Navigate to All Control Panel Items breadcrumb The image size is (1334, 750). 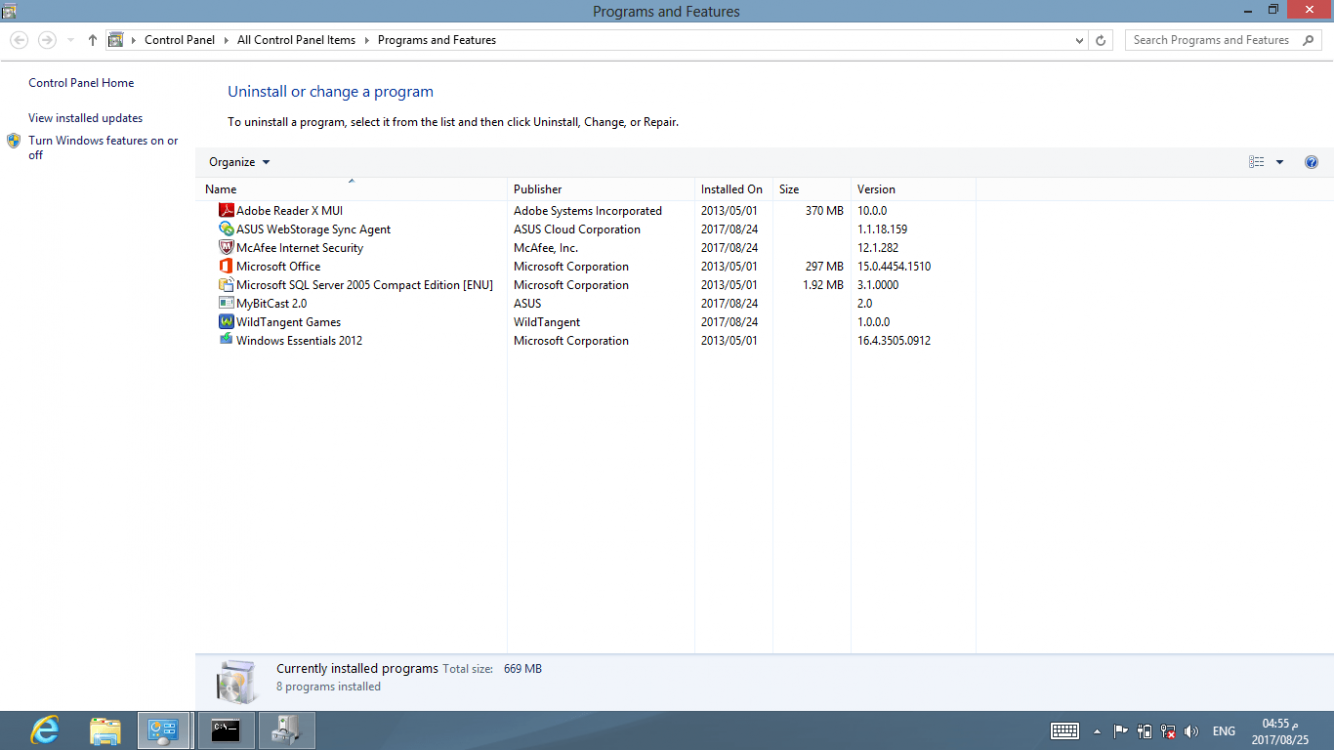click(x=296, y=40)
